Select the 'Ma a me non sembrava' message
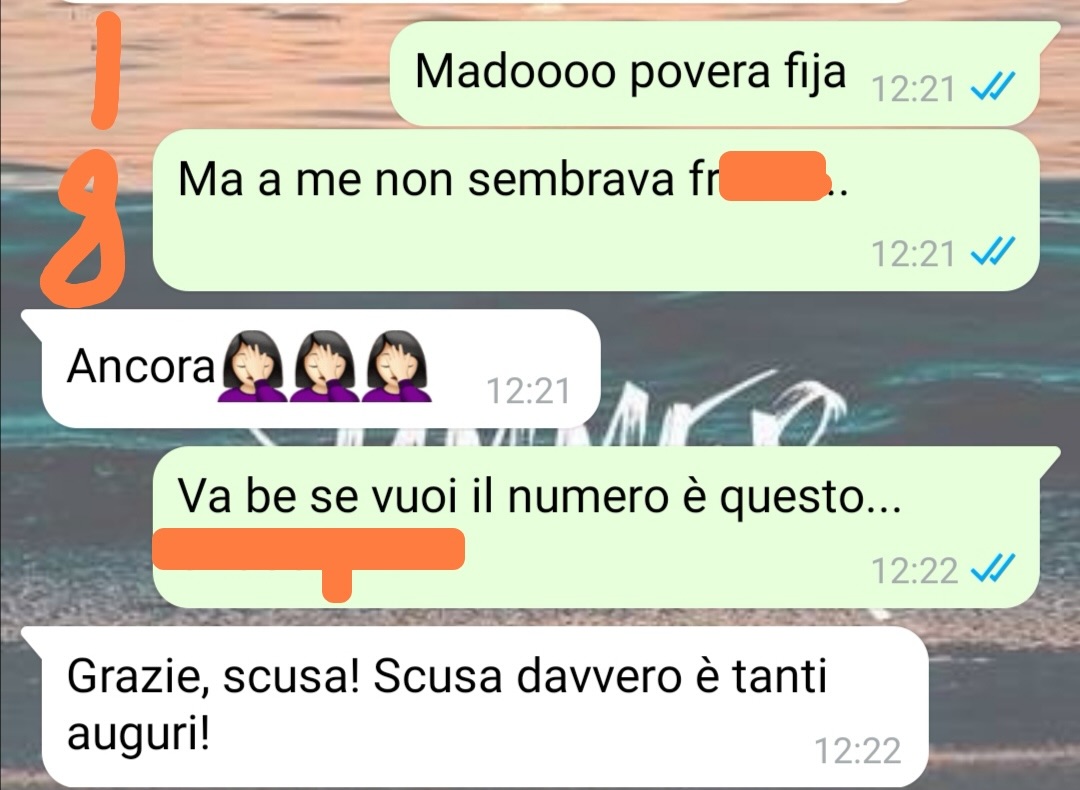1080x790 pixels. coord(596,210)
